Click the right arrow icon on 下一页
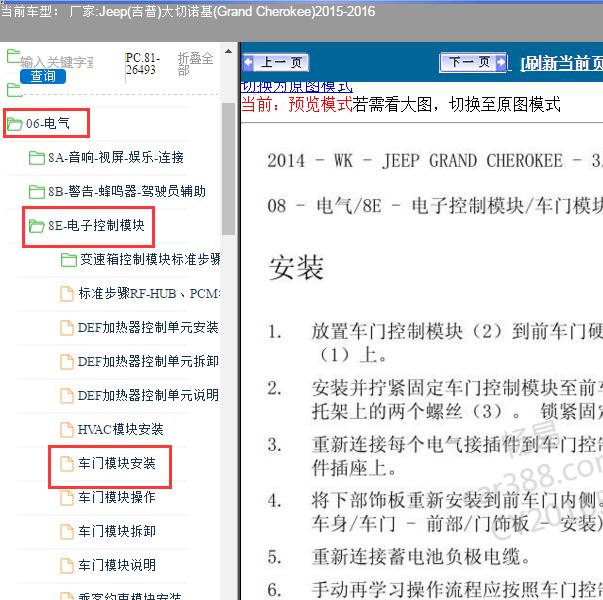603x600 pixels. 501,62
